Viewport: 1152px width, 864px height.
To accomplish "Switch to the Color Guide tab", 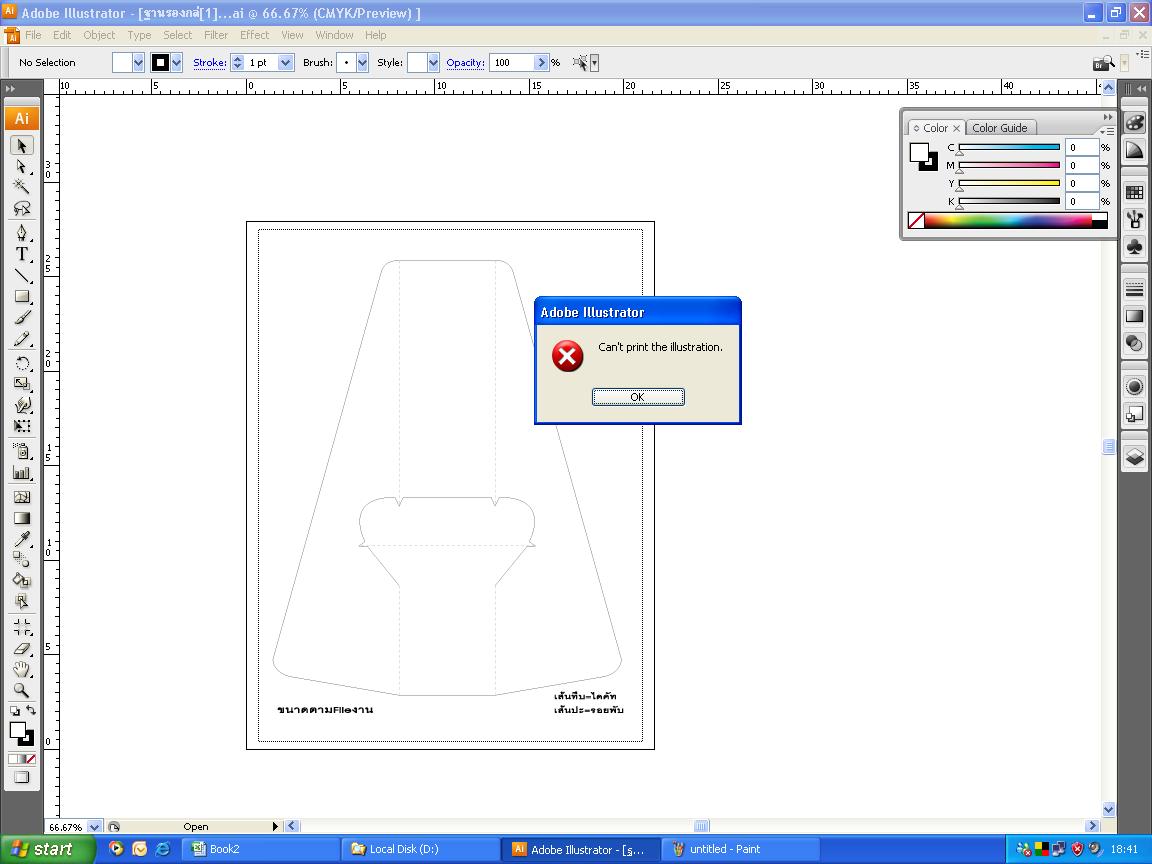I will point(999,128).
